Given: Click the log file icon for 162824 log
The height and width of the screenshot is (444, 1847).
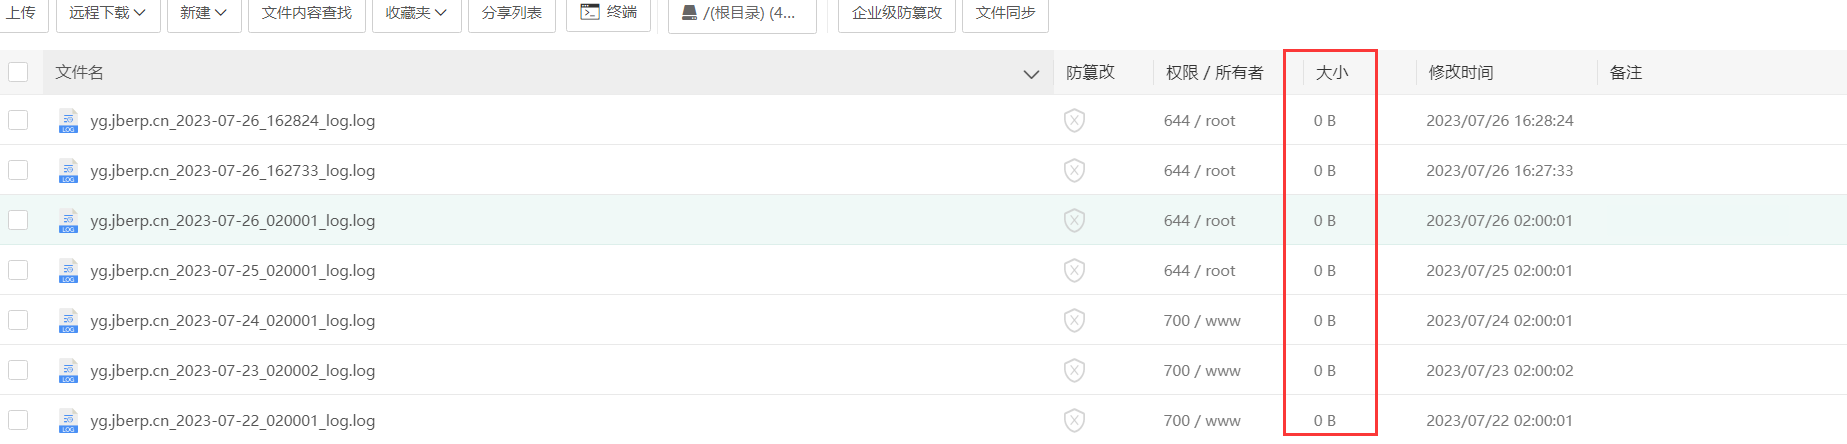Looking at the screenshot, I should click(68, 121).
